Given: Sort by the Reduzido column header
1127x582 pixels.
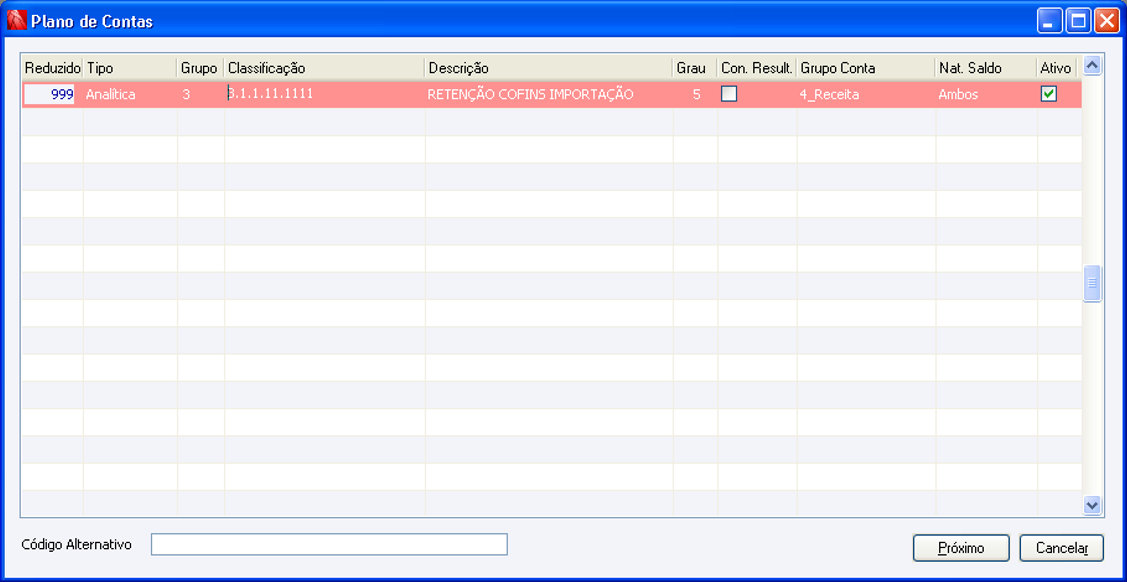Looking at the screenshot, I should click(52, 68).
